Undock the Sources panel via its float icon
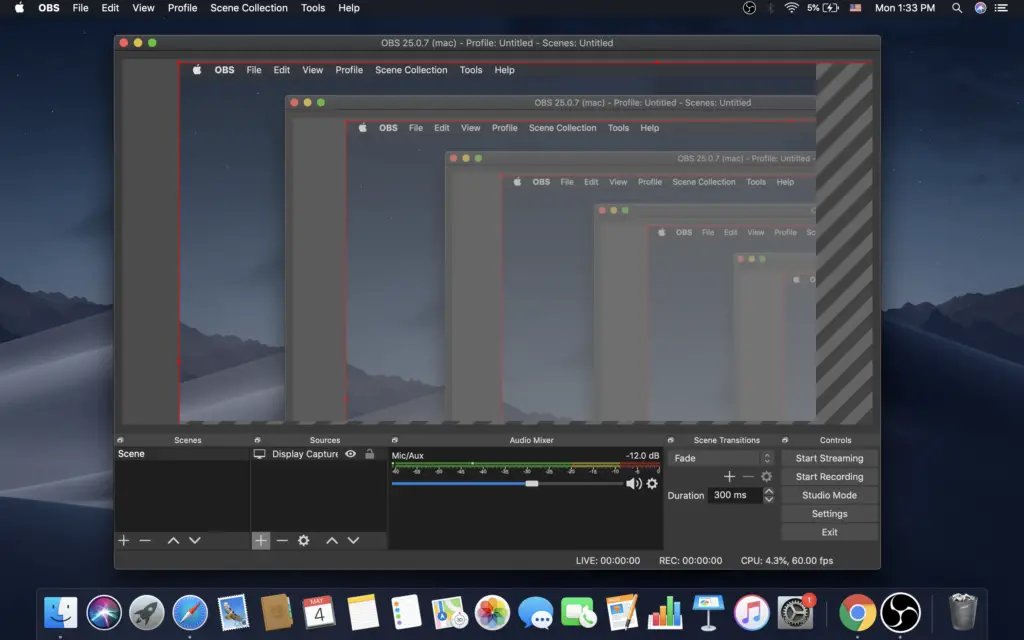This screenshot has width=1024, height=640. pyautogui.click(x=257, y=440)
